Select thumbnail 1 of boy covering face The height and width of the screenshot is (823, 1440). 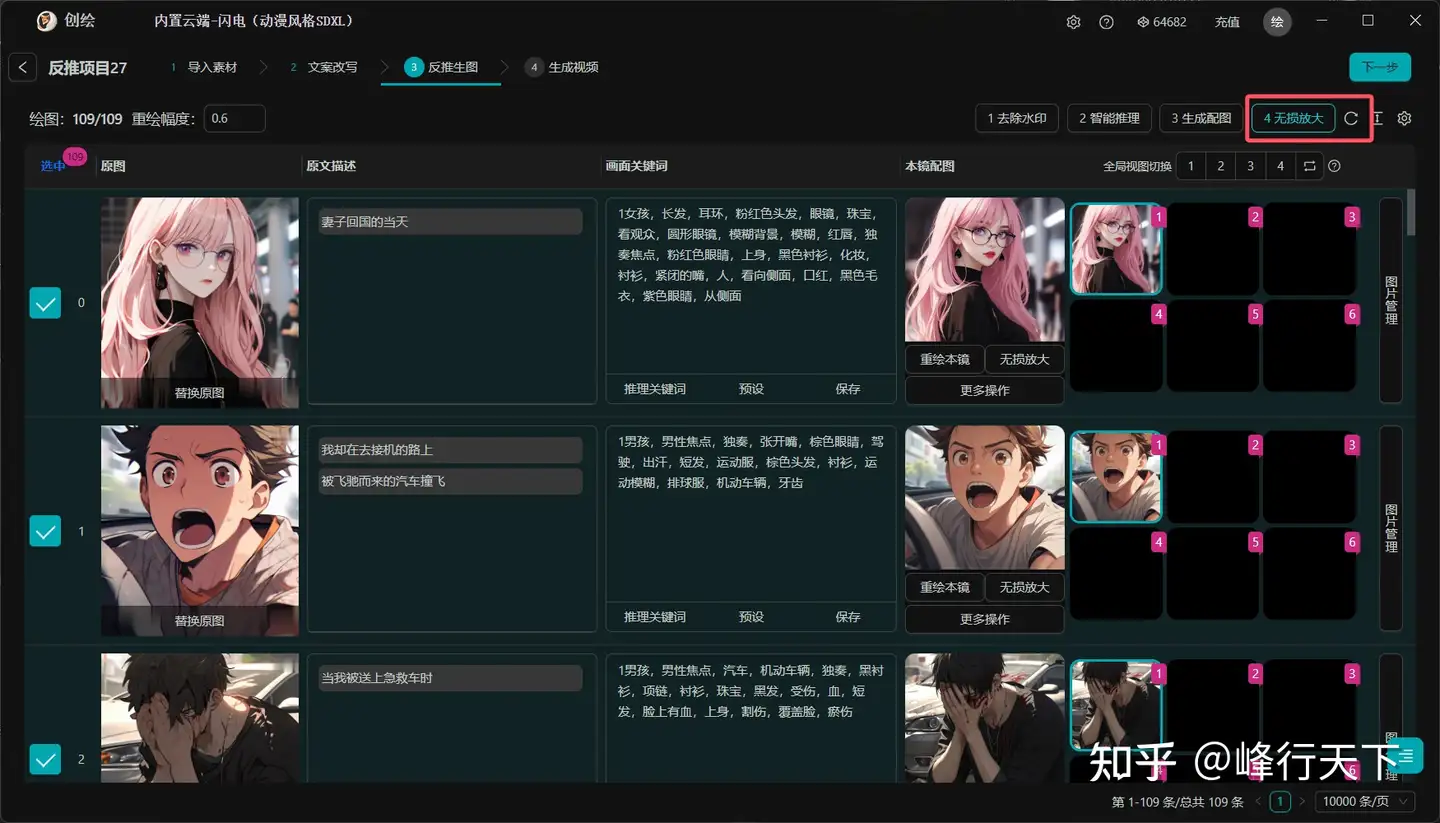[1116, 705]
